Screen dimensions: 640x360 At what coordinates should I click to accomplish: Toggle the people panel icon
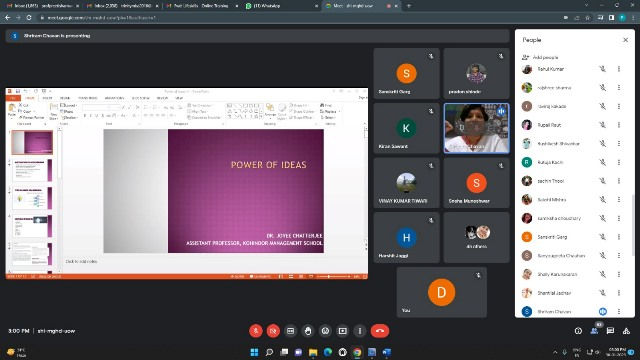click(x=594, y=331)
